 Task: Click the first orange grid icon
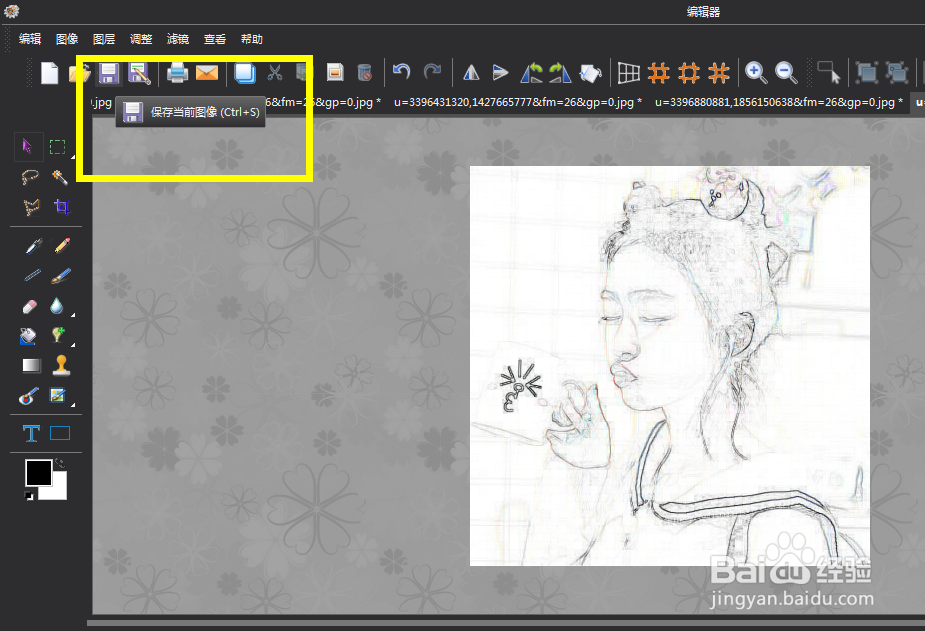point(658,73)
